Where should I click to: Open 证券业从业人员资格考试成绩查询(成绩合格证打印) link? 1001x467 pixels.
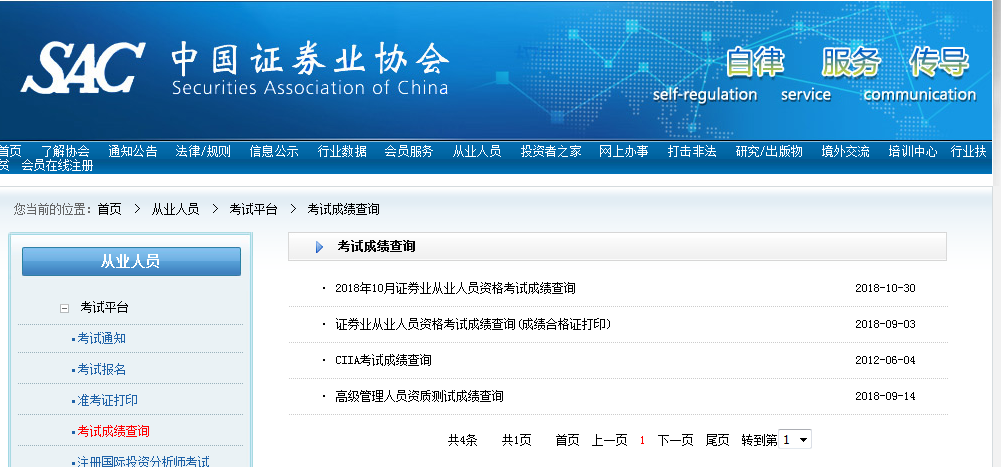pos(473,325)
